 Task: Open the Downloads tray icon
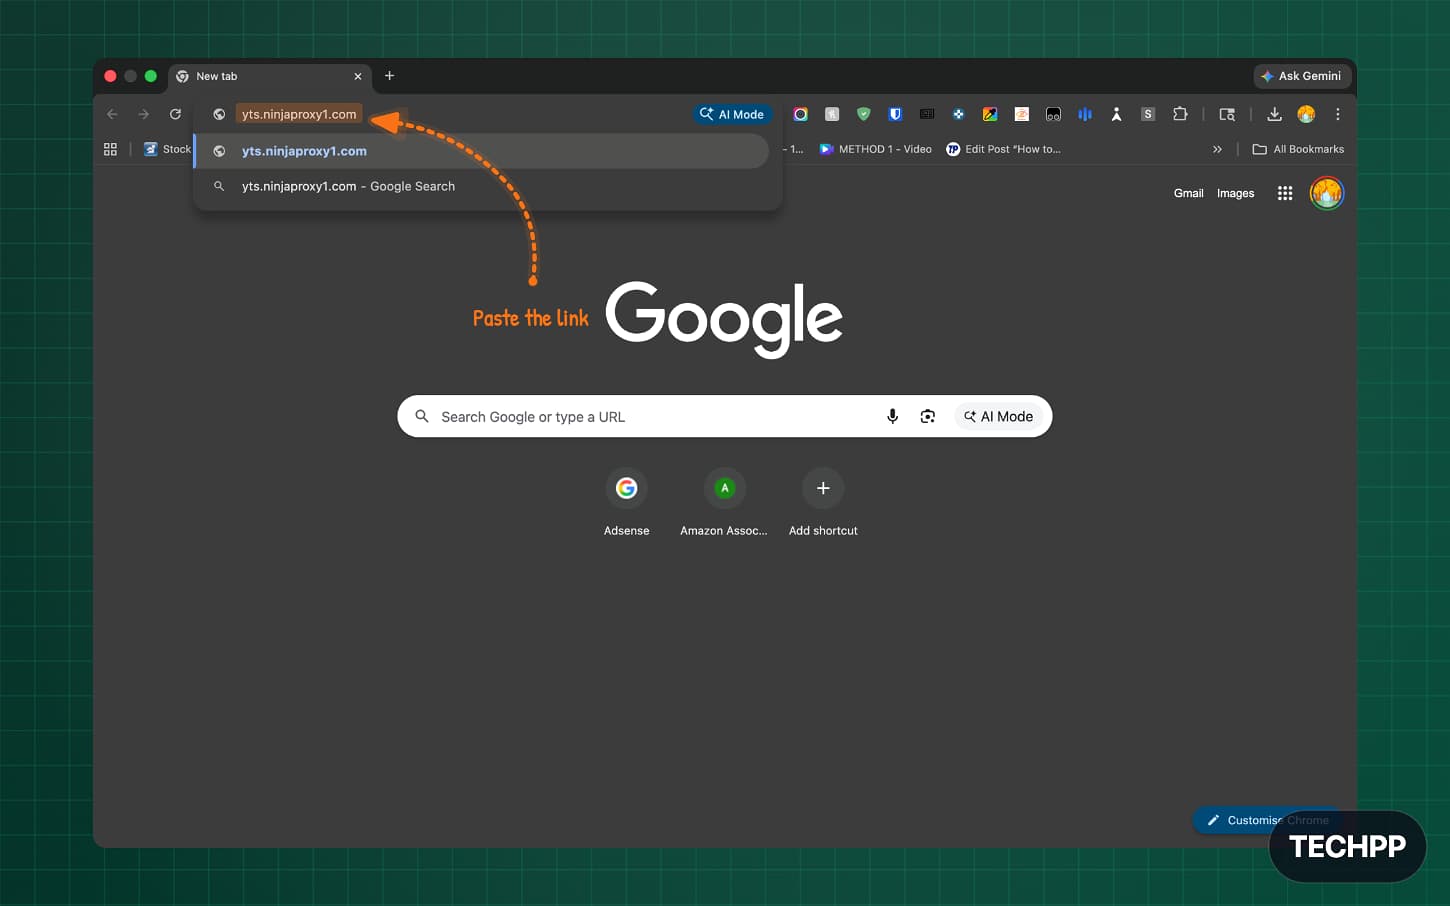(x=1274, y=114)
